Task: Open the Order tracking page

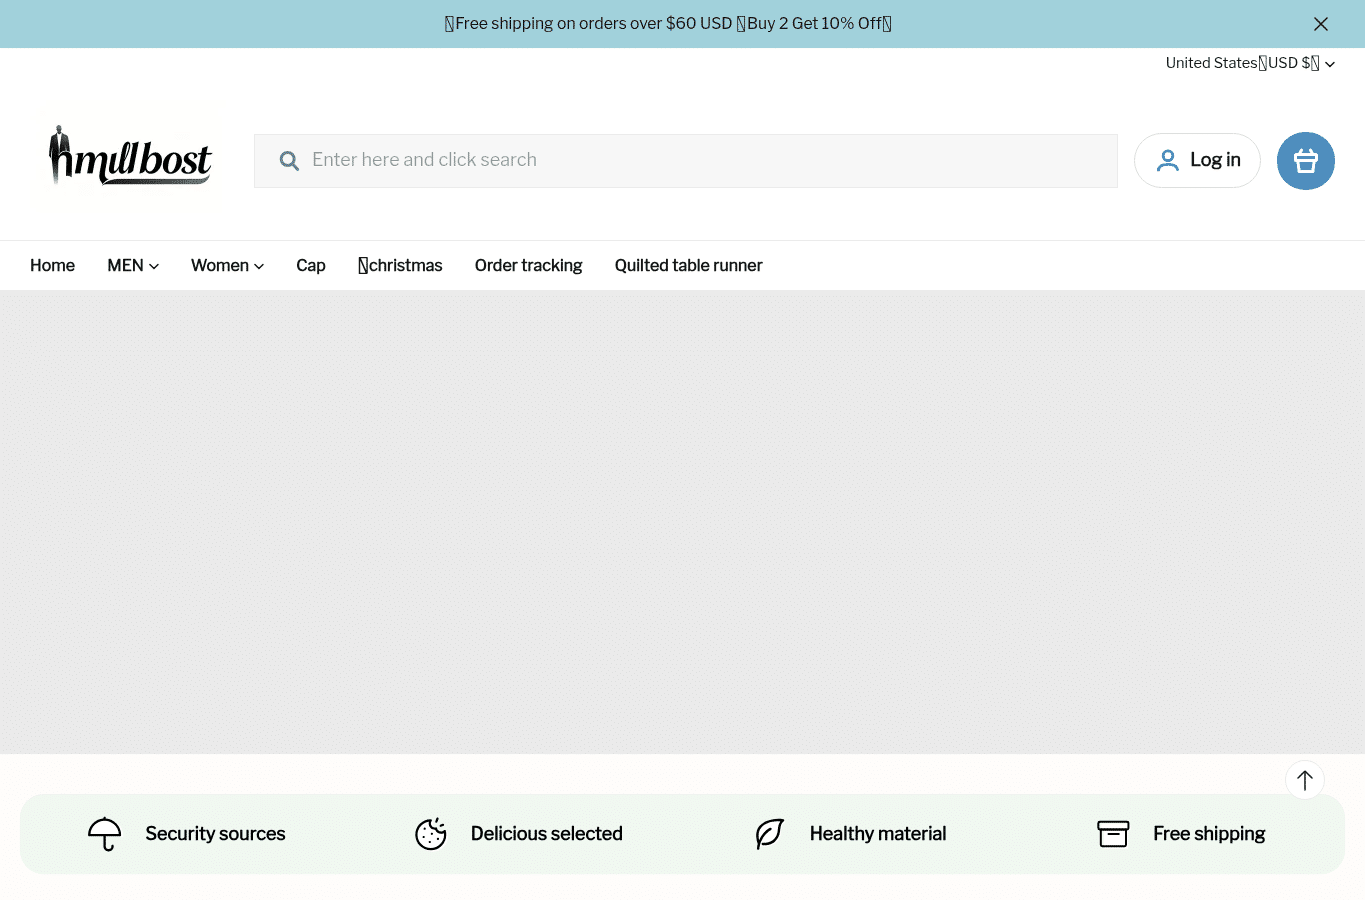Action: tap(529, 265)
